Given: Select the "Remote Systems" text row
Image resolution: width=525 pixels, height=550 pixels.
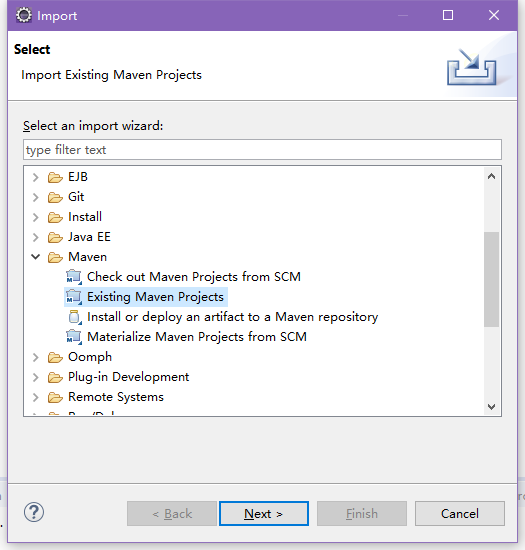Looking at the screenshot, I should click(116, 397).
